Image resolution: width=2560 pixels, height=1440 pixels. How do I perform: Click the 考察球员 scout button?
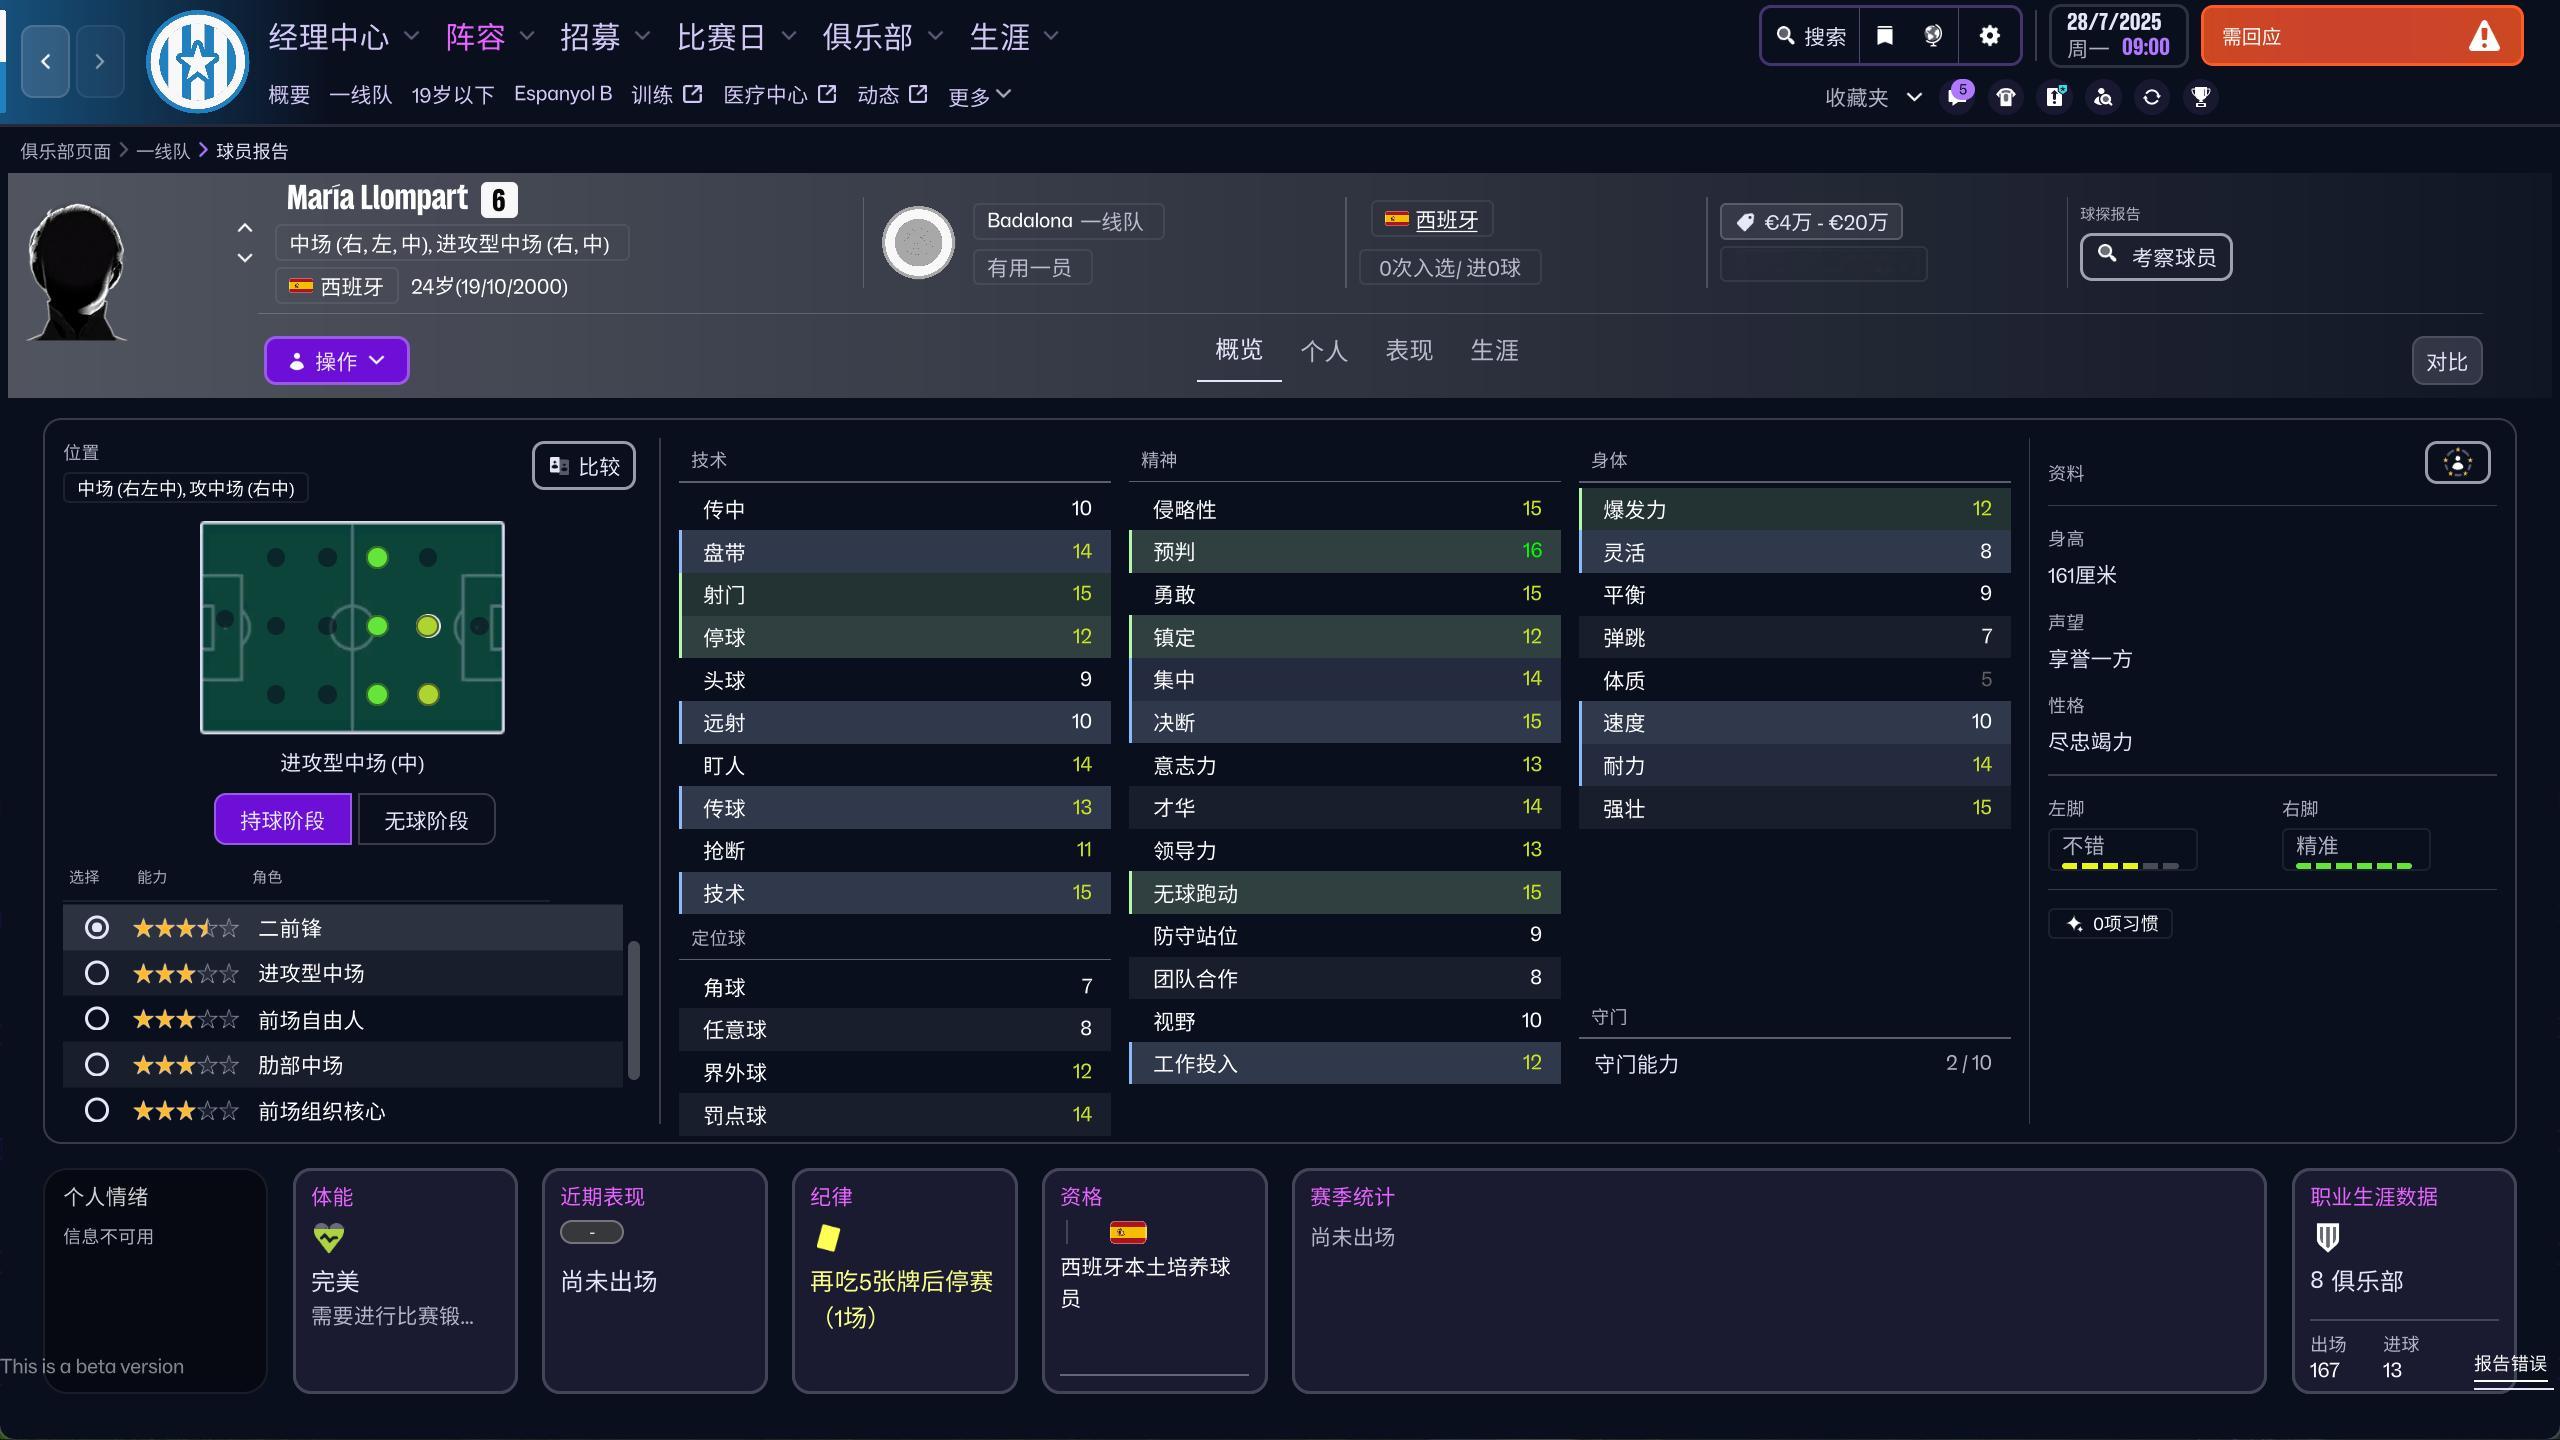pyautogui.click(x=2156, y=257)
